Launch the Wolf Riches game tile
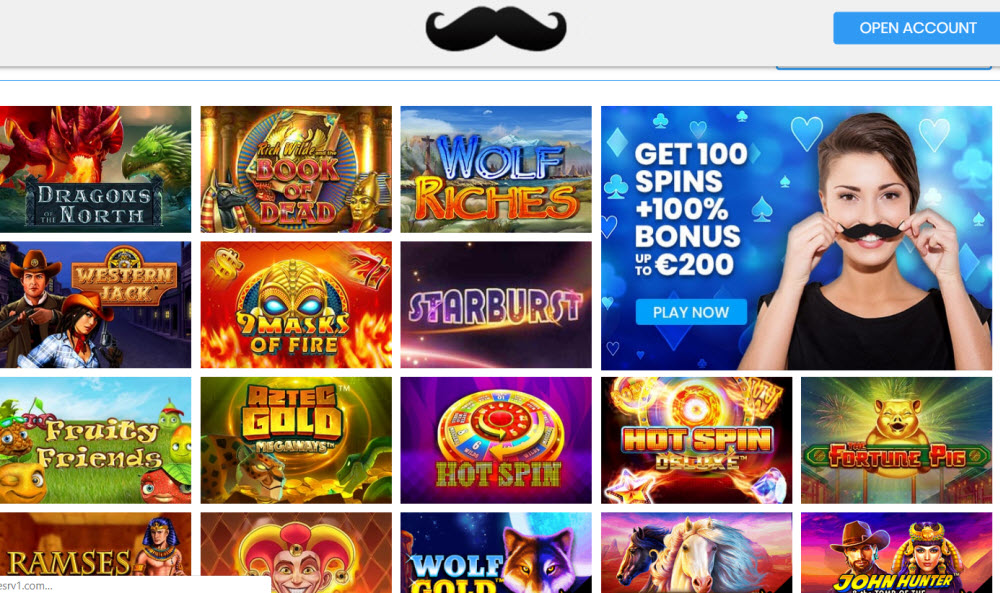Image resolution: width=1000 pixels, height=593 pixels. [x=496, y=169]
